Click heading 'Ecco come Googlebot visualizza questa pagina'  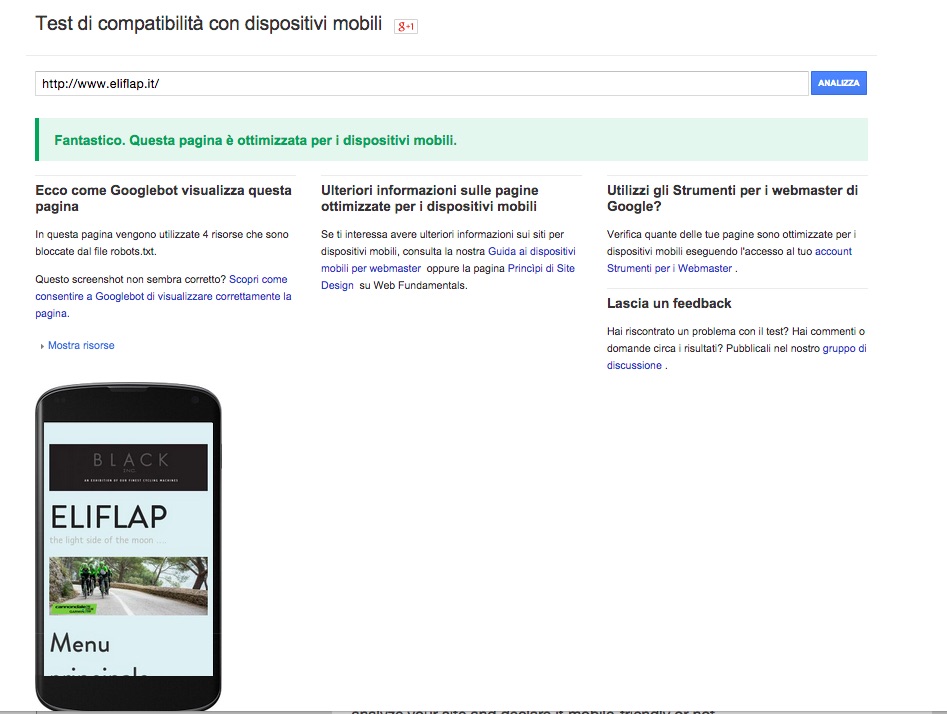tap(163, 198)
